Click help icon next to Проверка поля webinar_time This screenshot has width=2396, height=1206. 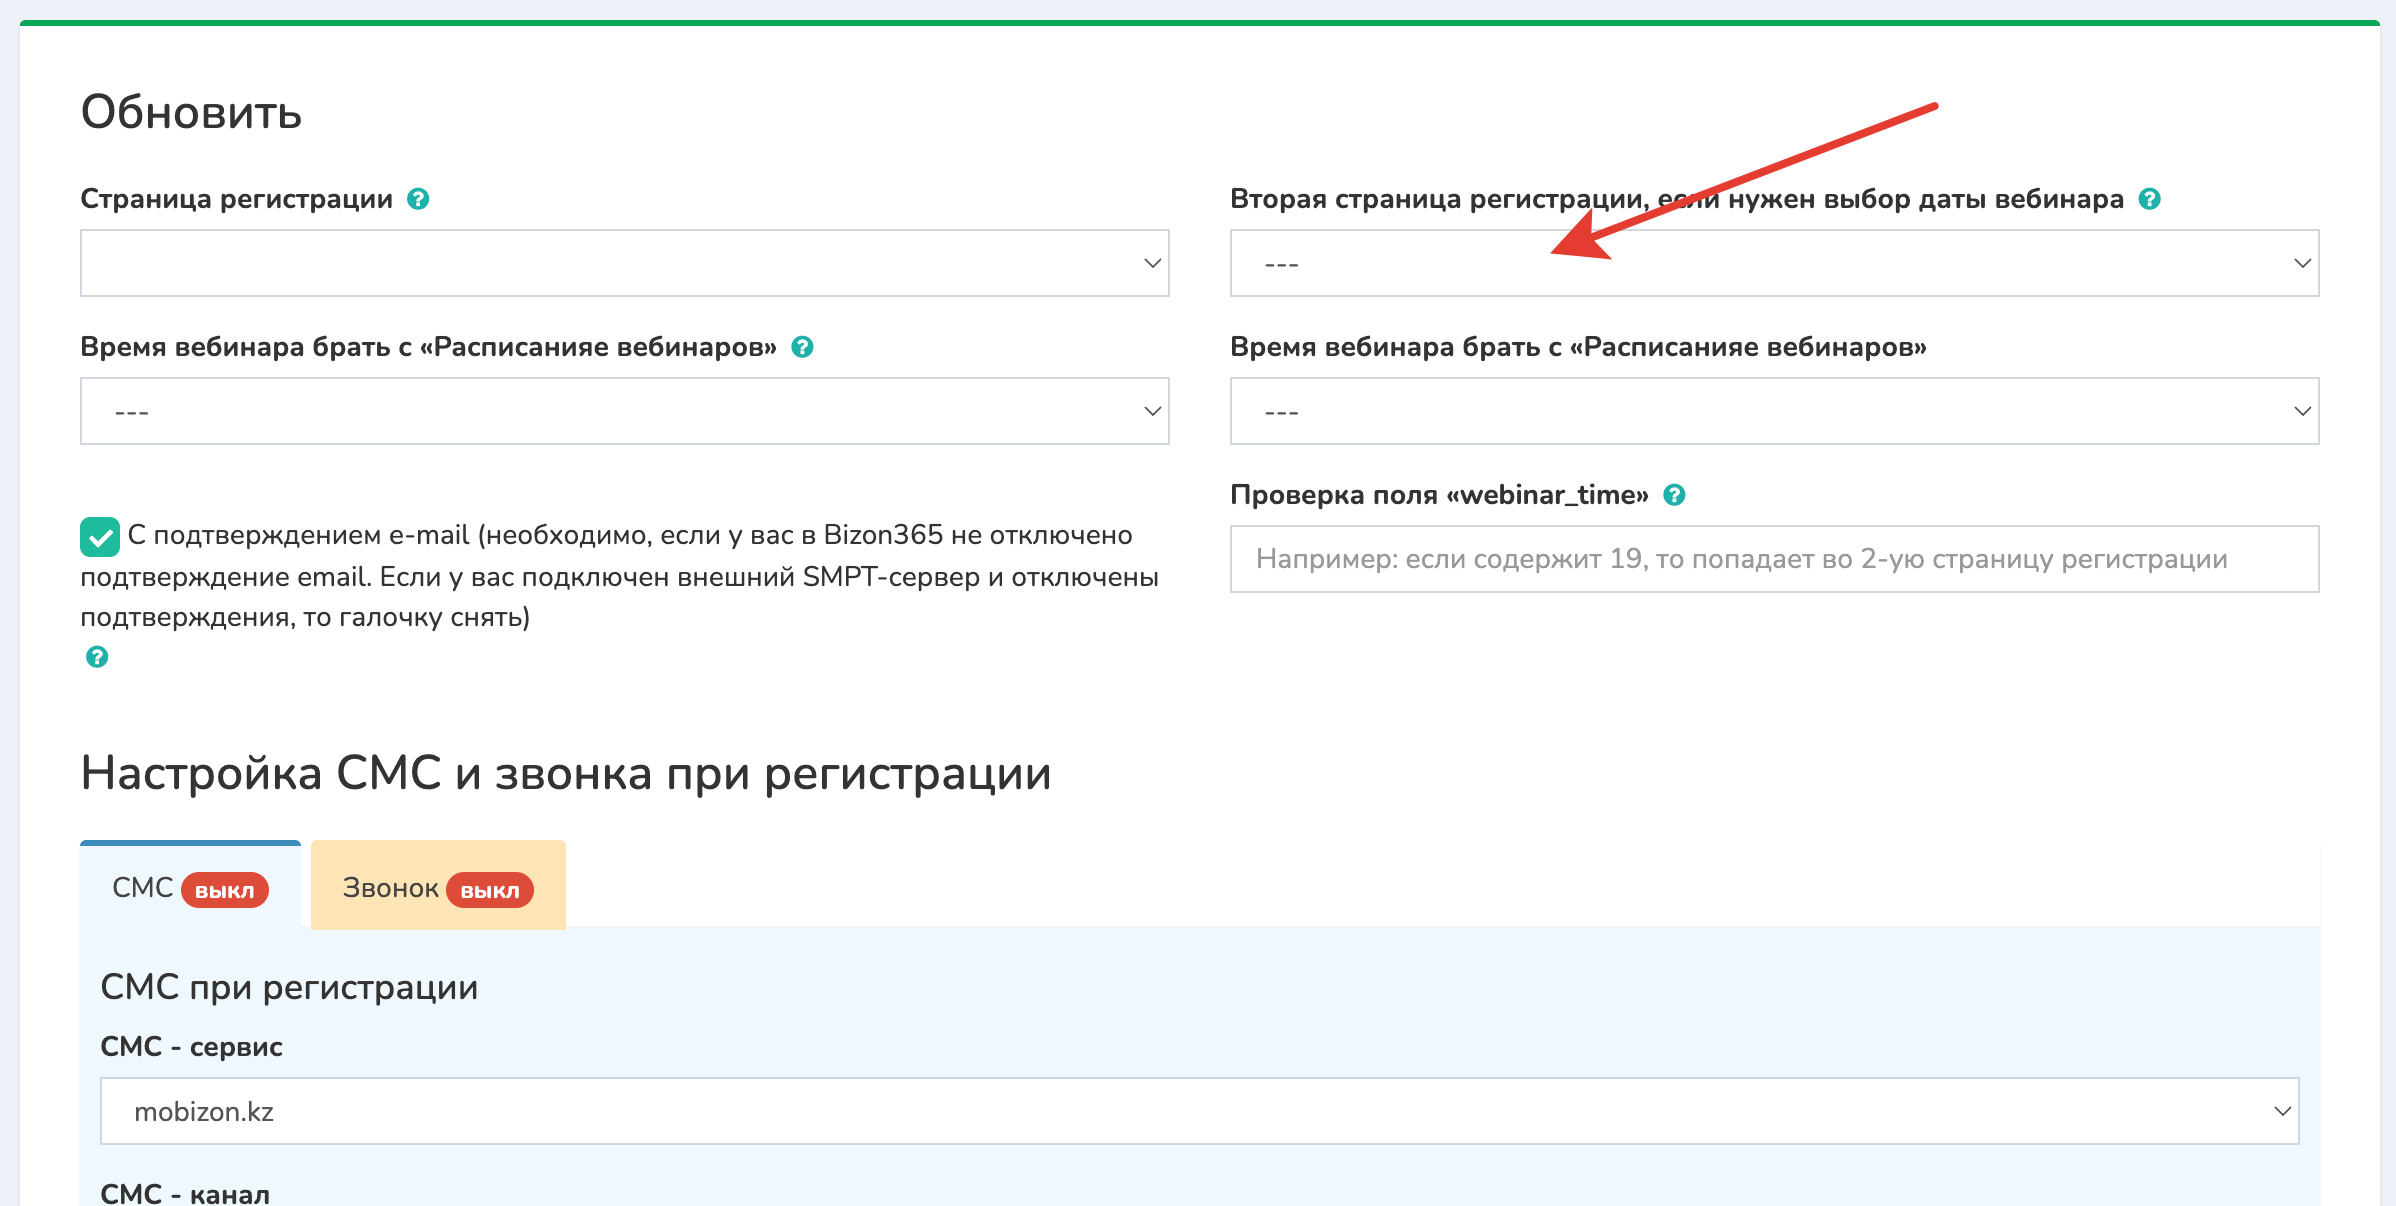coord(1674,495)
